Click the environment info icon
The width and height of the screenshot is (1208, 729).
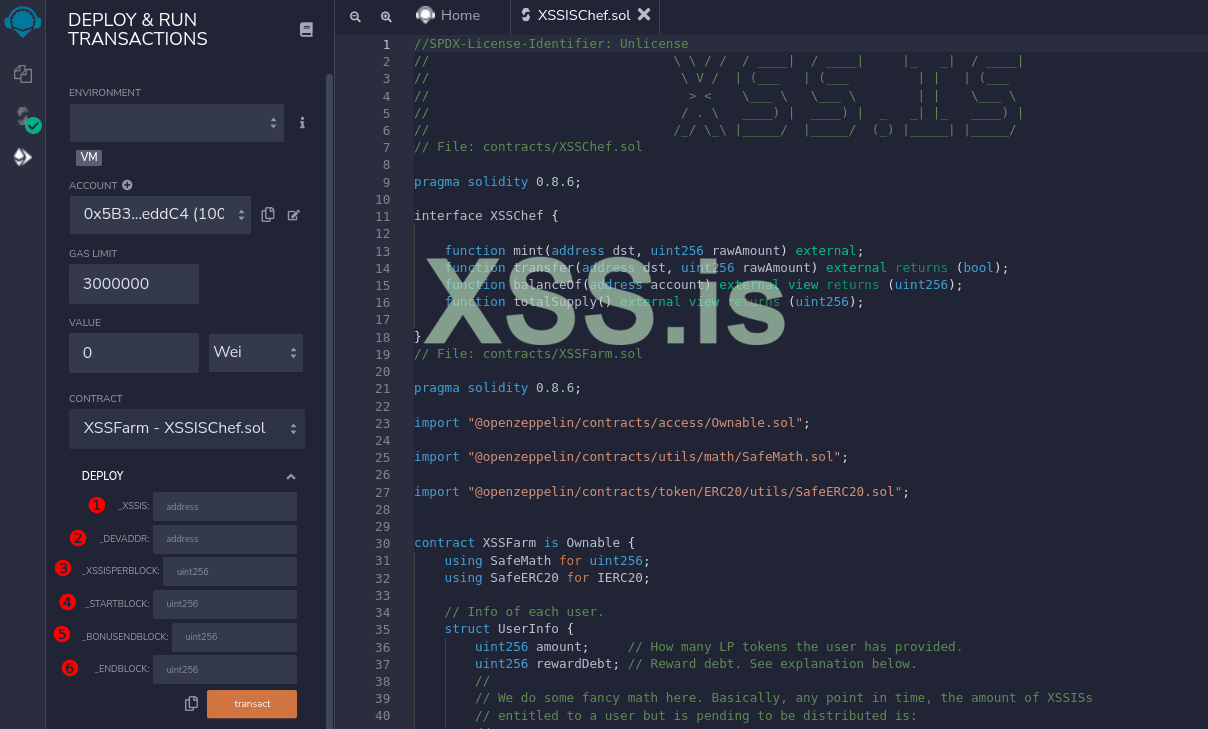click(302, 122)
